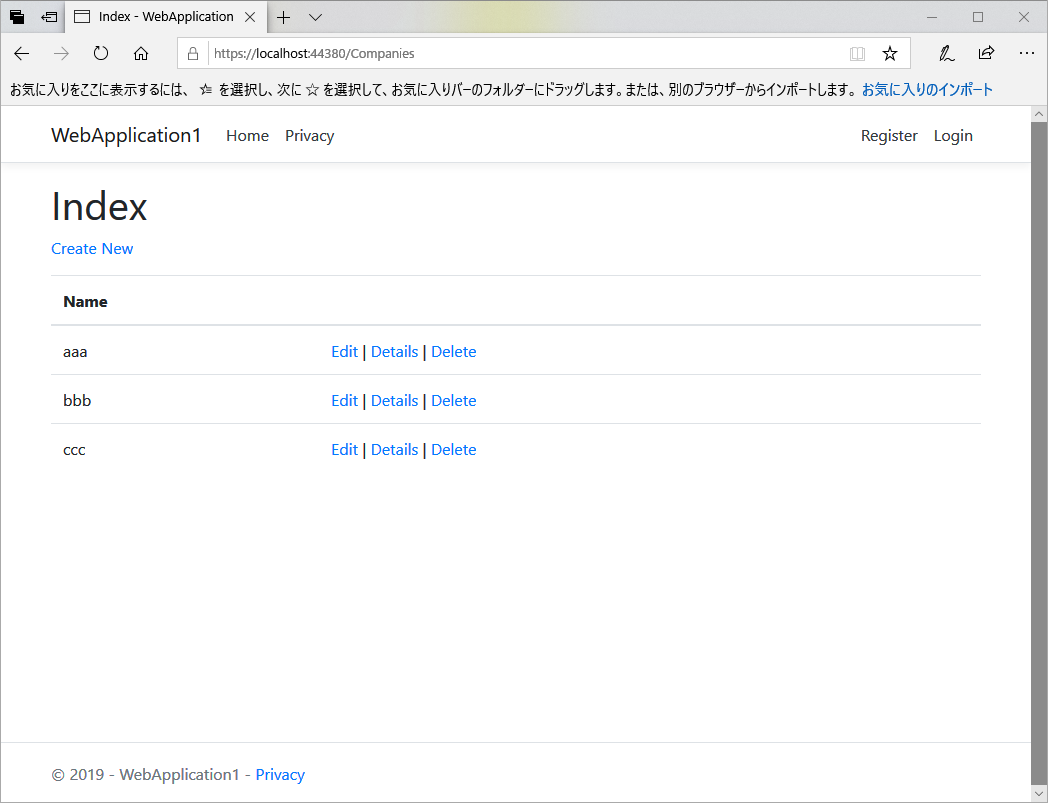
Task: Close the Index - WebApplication tab
Action: [250, 17]
